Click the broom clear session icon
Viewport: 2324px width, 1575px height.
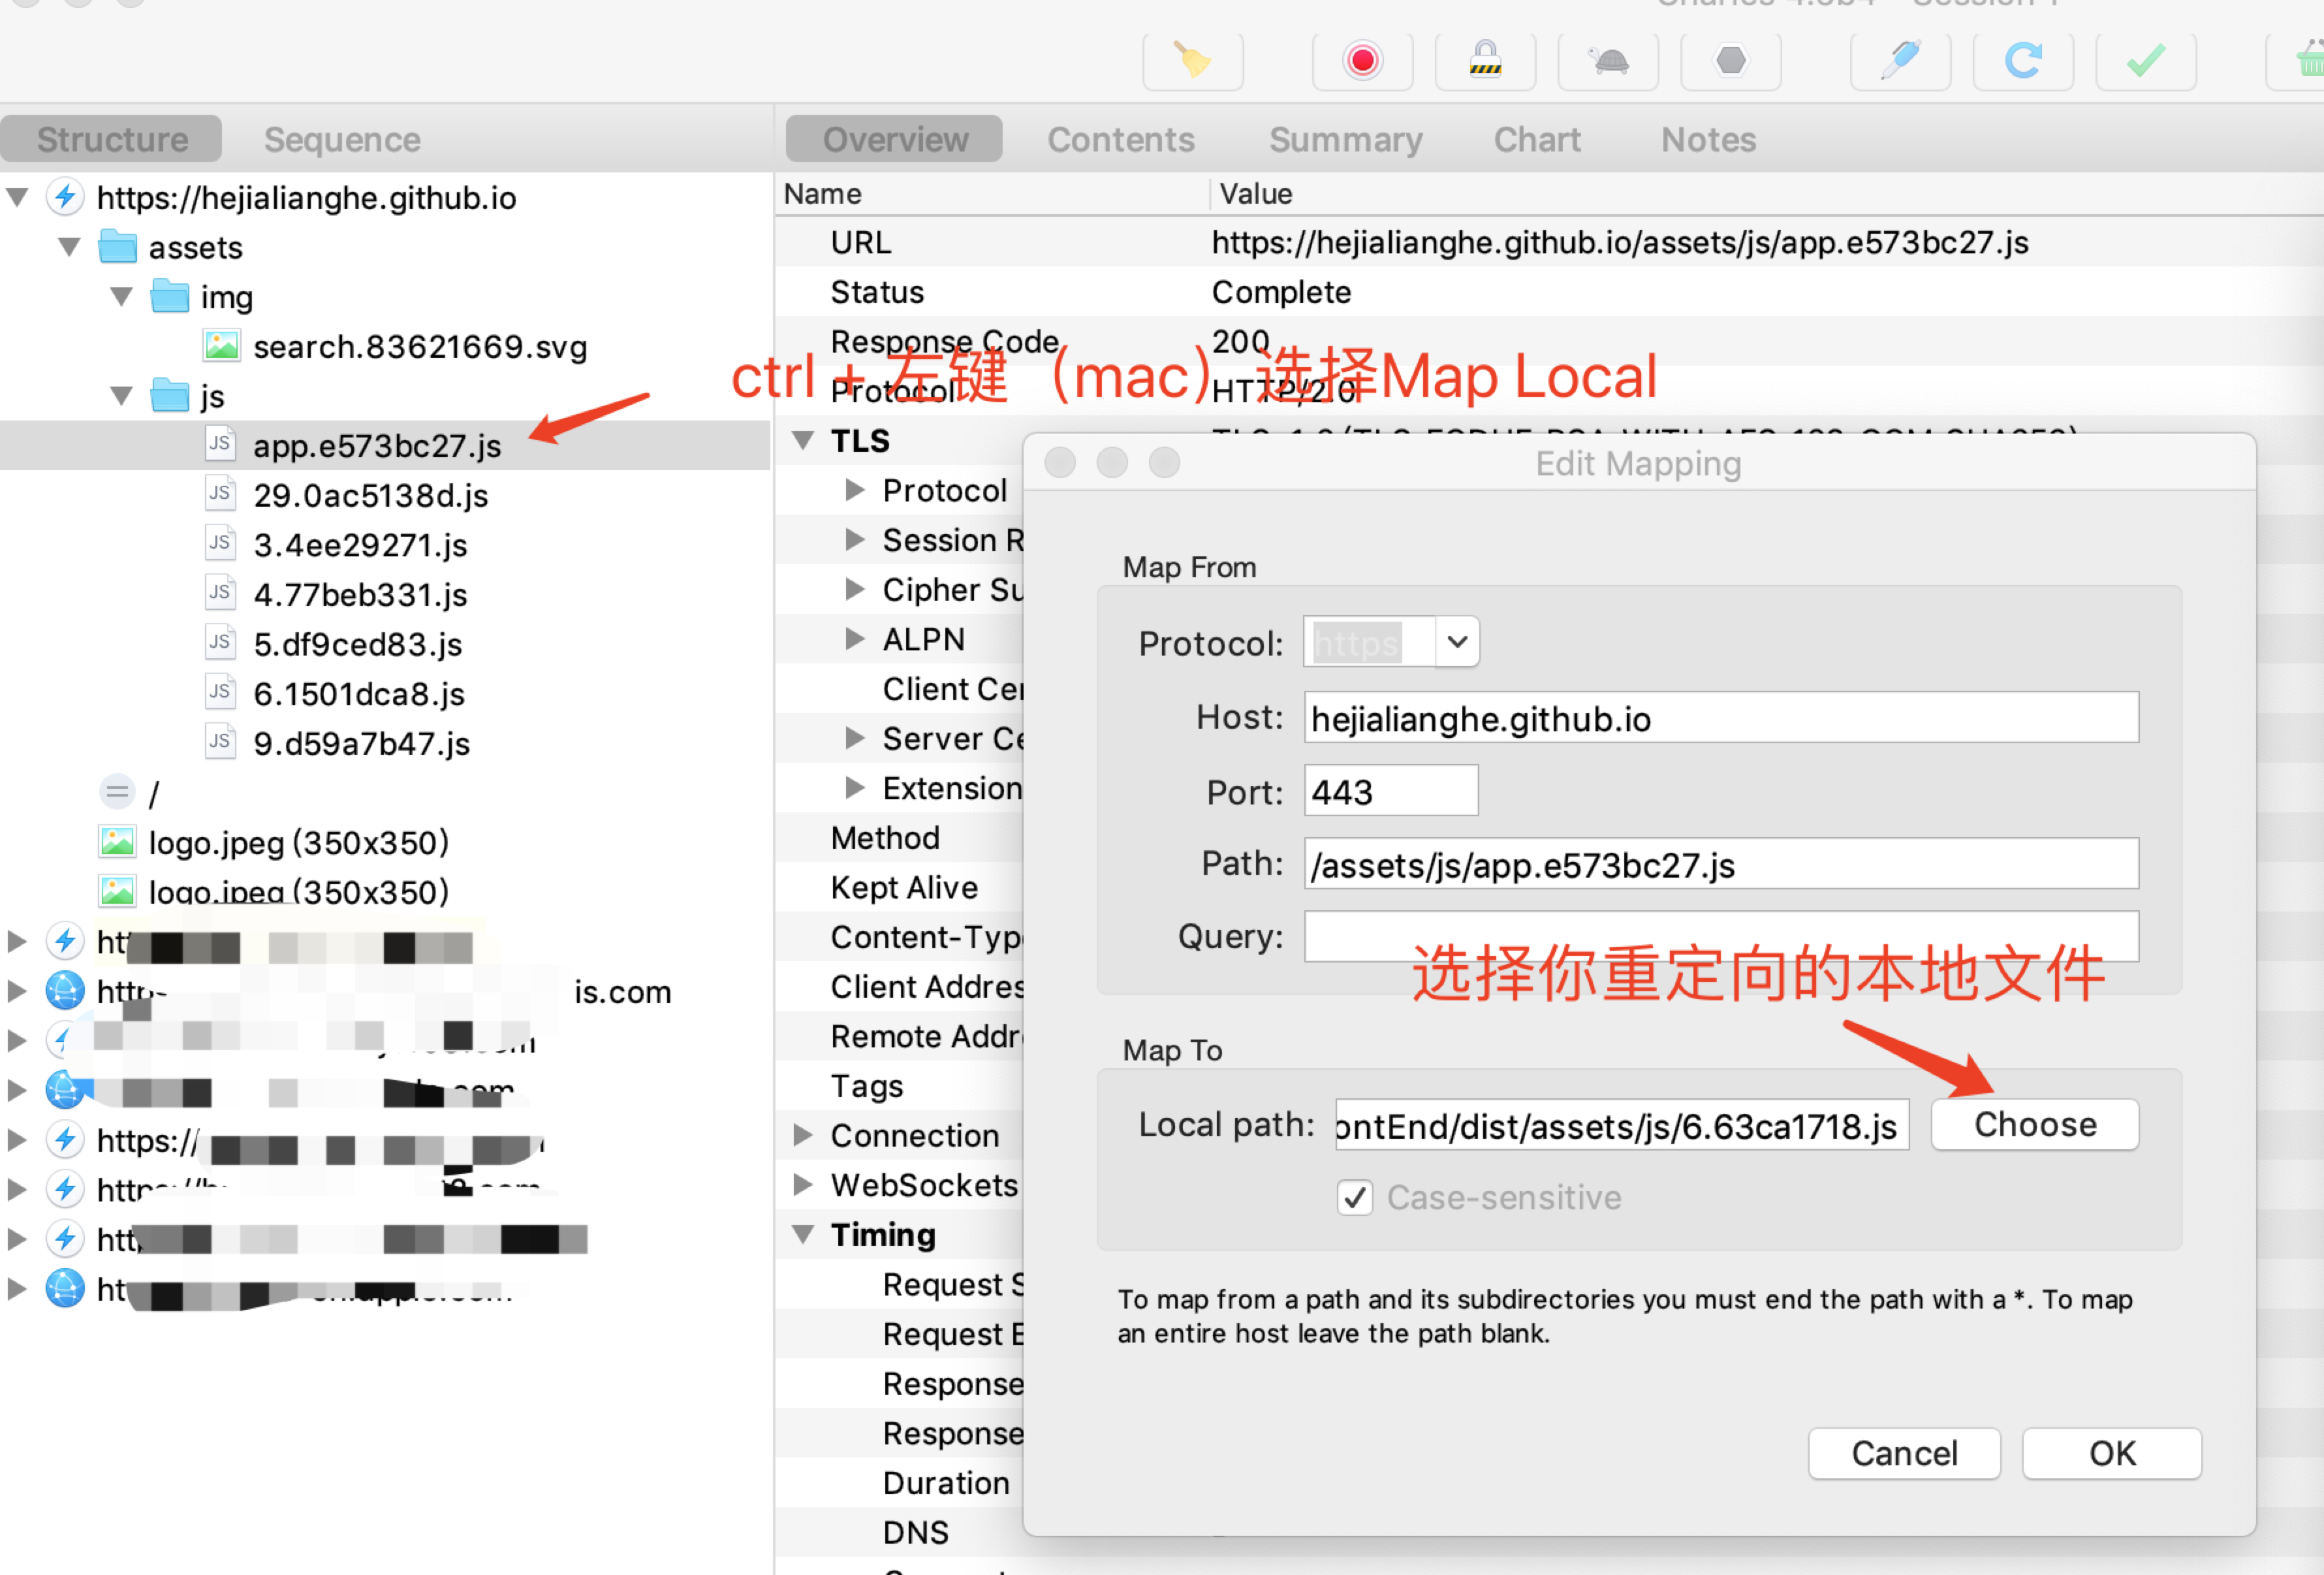(x=1192, y=61)
